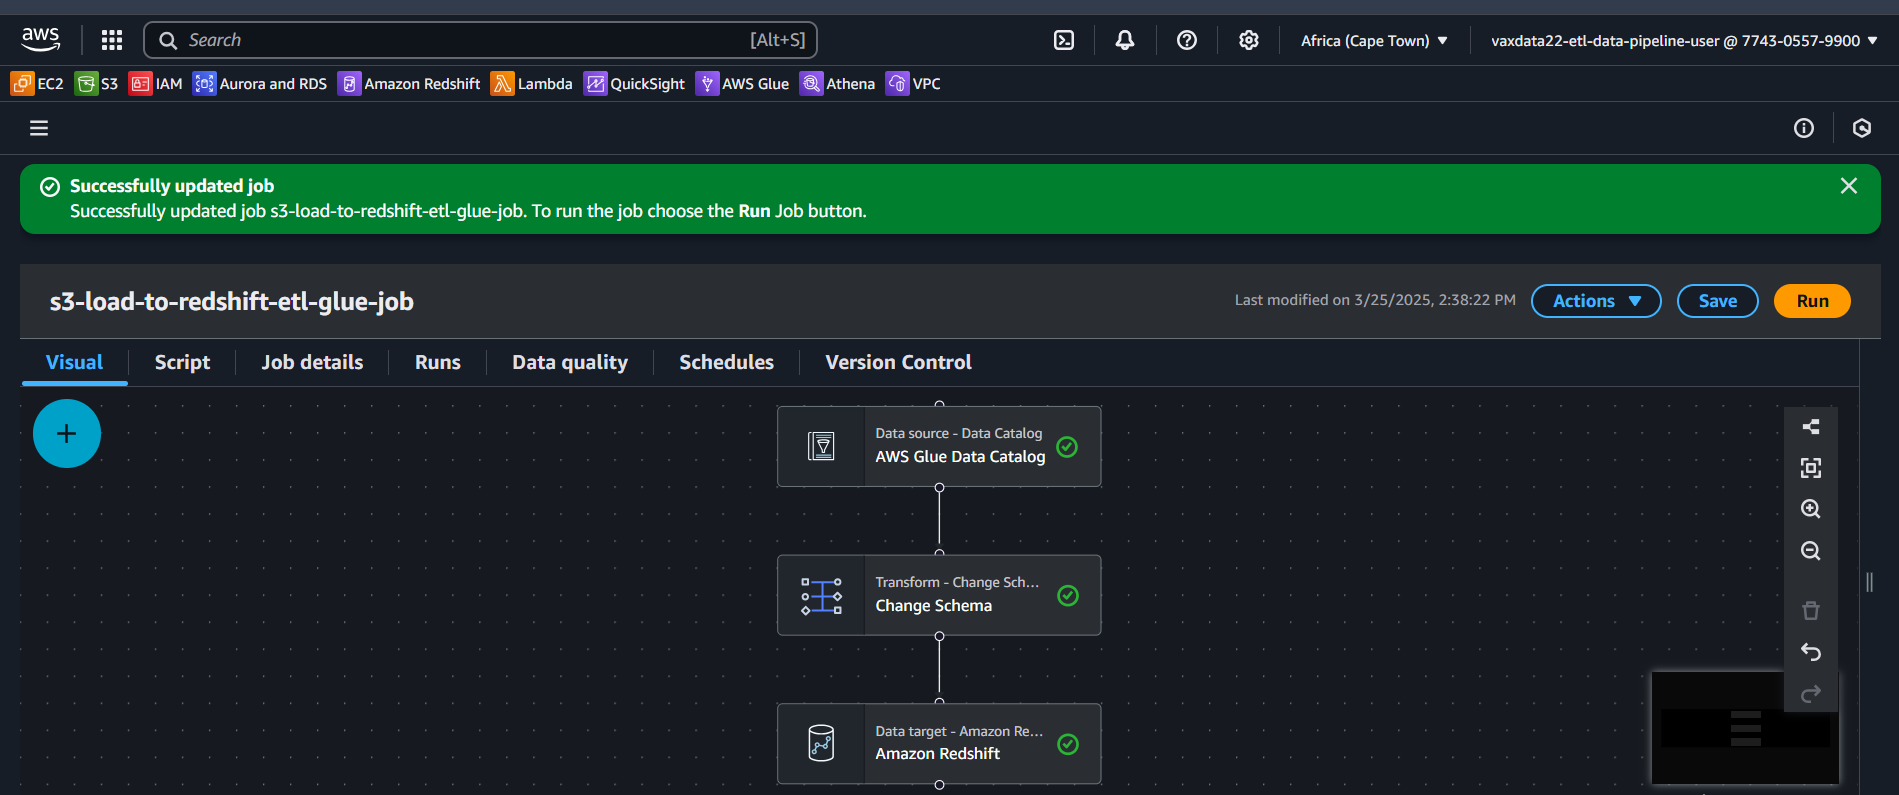This screenshot has width=1899, height=795.
Task: Select the Change Schema transform node
Action: pos(939,595)
